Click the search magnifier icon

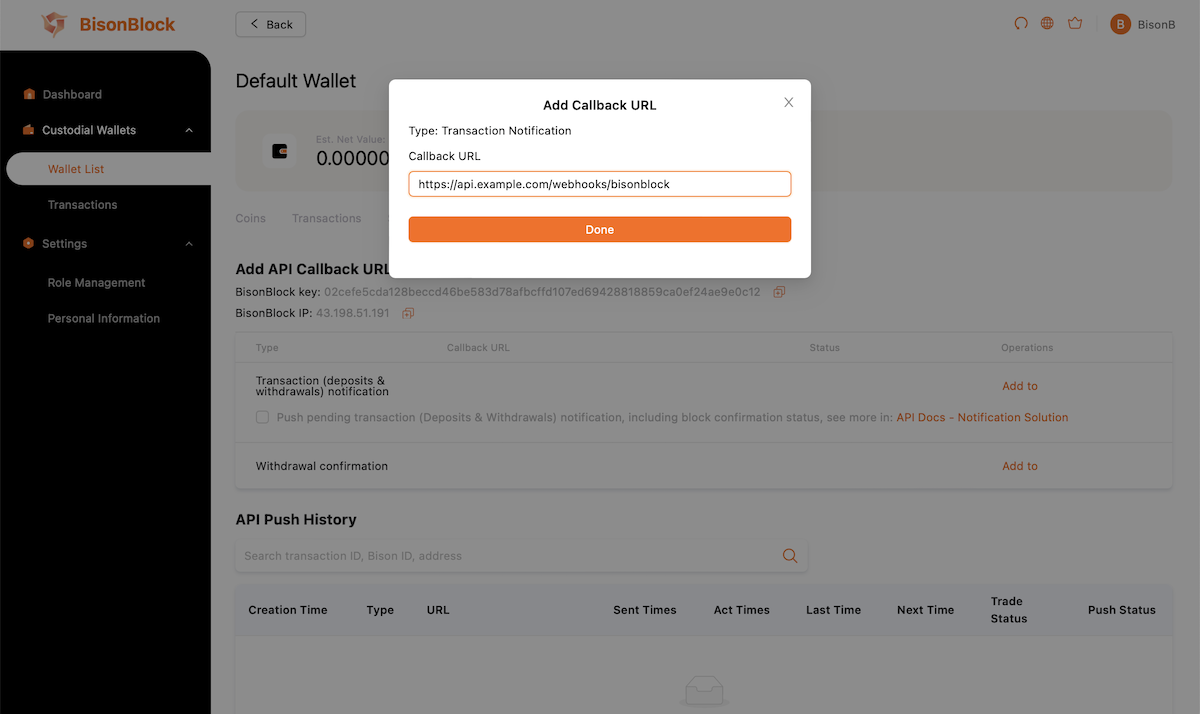coord(790,556)
